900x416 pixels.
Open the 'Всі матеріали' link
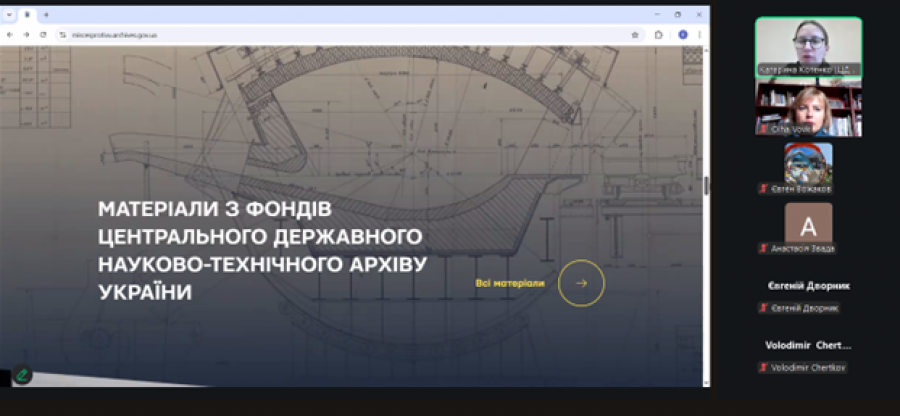coord(509,283)
